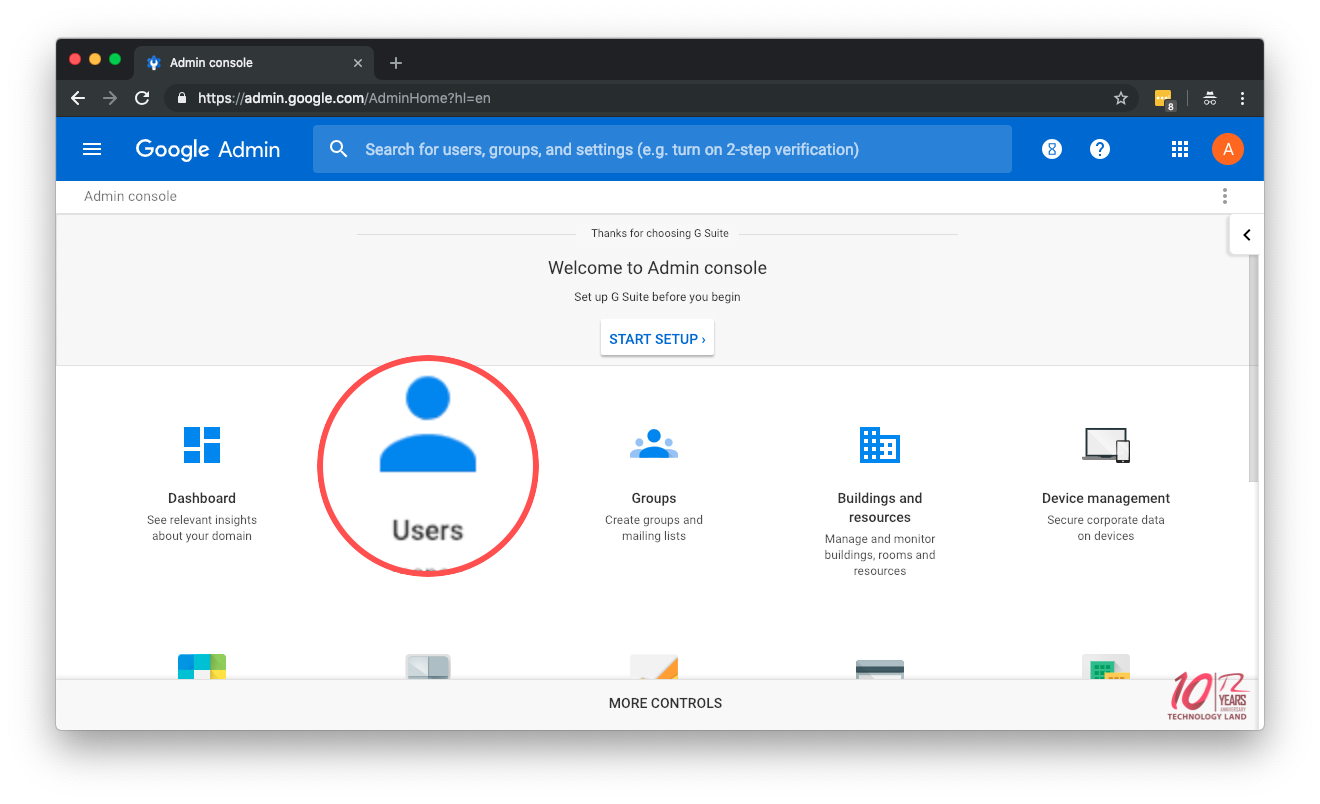Open the yellow extension icon

point(1164,99)
